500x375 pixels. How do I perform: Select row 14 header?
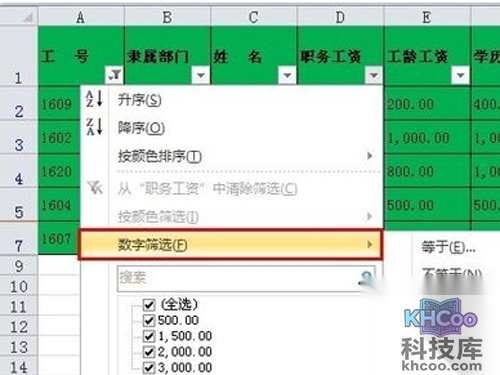pos(19,366)
